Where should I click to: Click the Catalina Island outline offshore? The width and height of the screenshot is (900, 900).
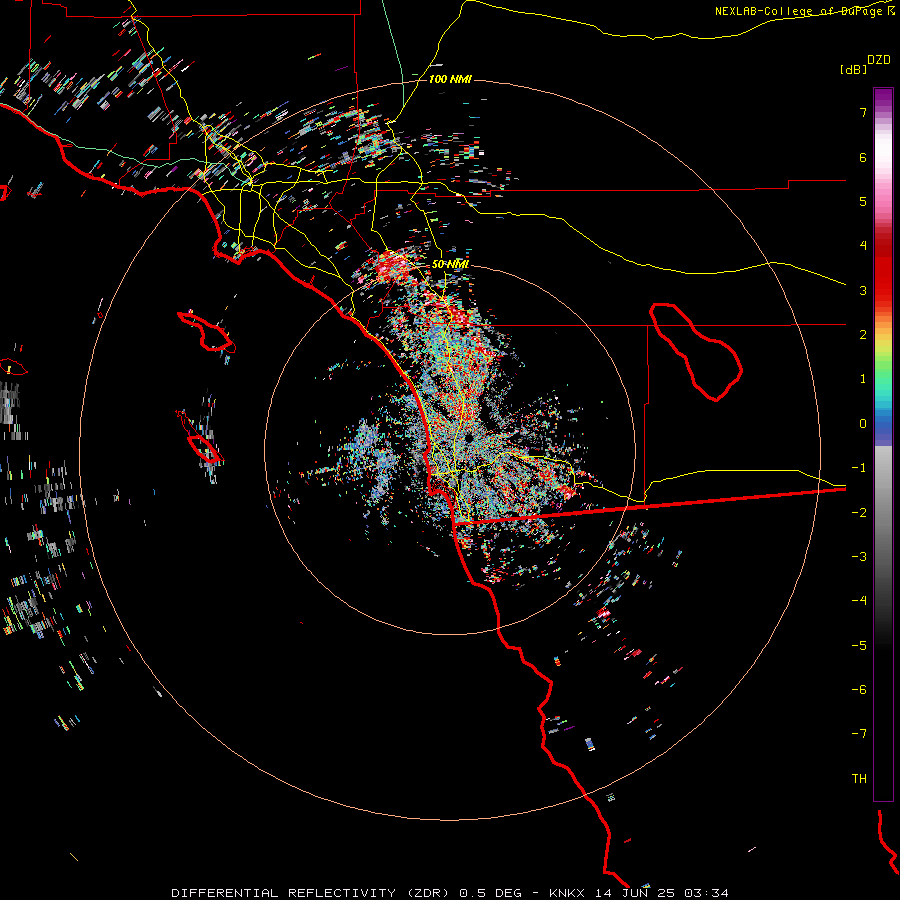point(206,332)
